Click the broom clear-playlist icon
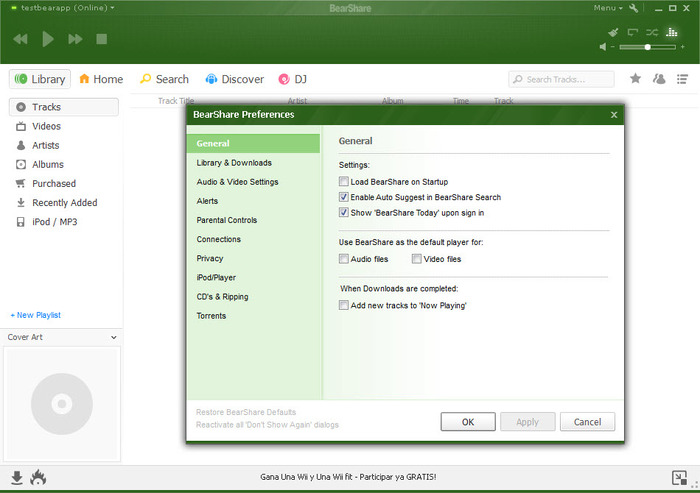 pyautogui.click(x=613, y=32)
